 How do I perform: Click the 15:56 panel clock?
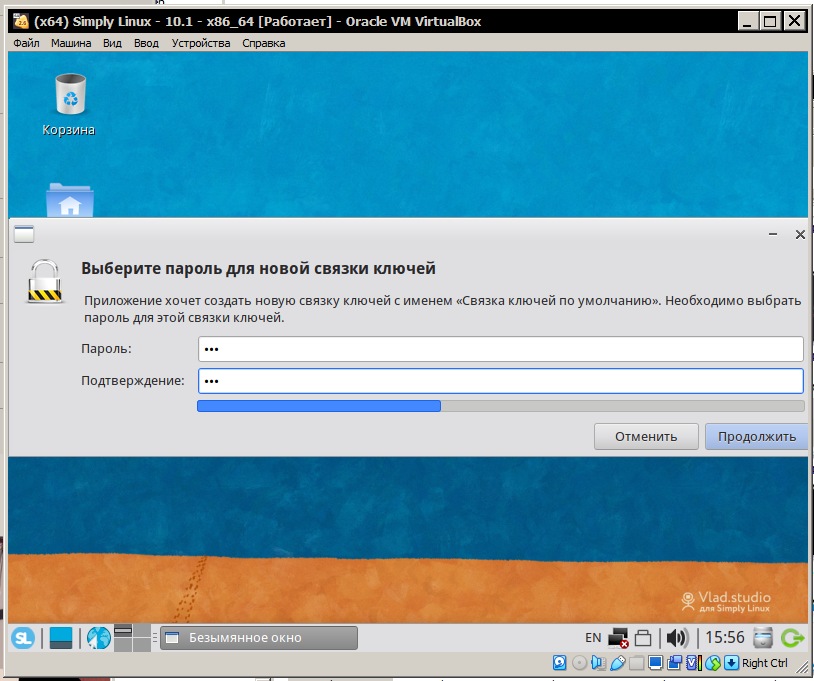click(725, 637)
